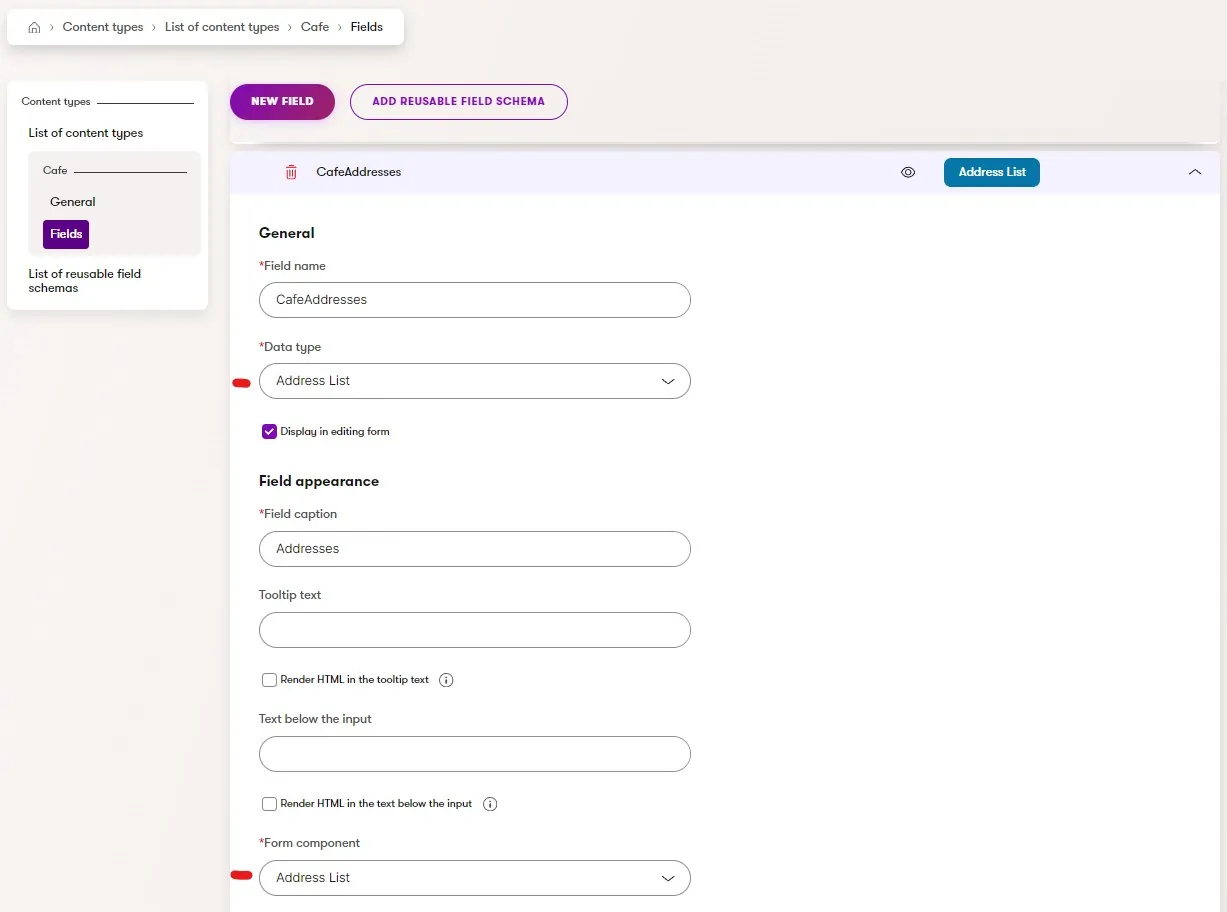
Task: Create a new field with NEW FIELD
Action: click(x=282, y=102)
